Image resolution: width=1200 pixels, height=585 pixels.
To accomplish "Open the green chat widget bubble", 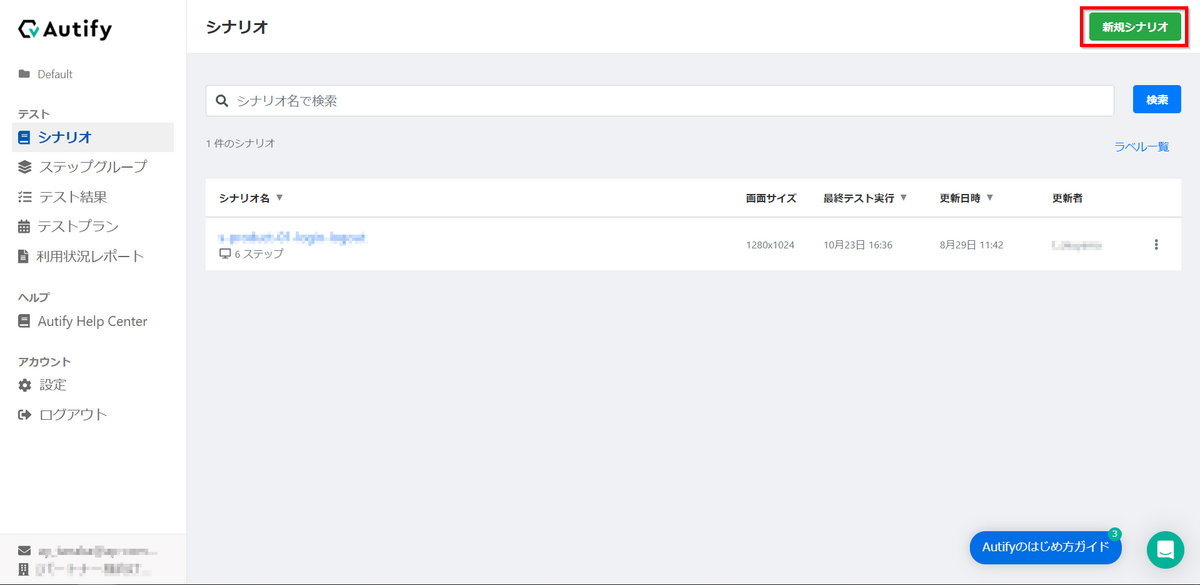I will point(1164,548).
